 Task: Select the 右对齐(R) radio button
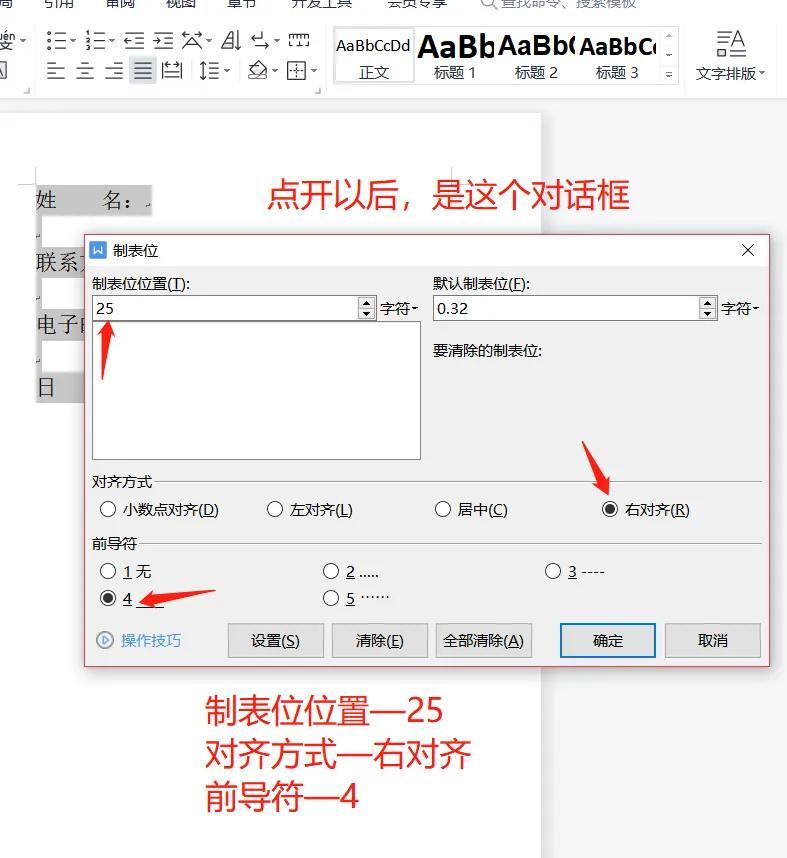pyautogui.click(x=610, y=509)
